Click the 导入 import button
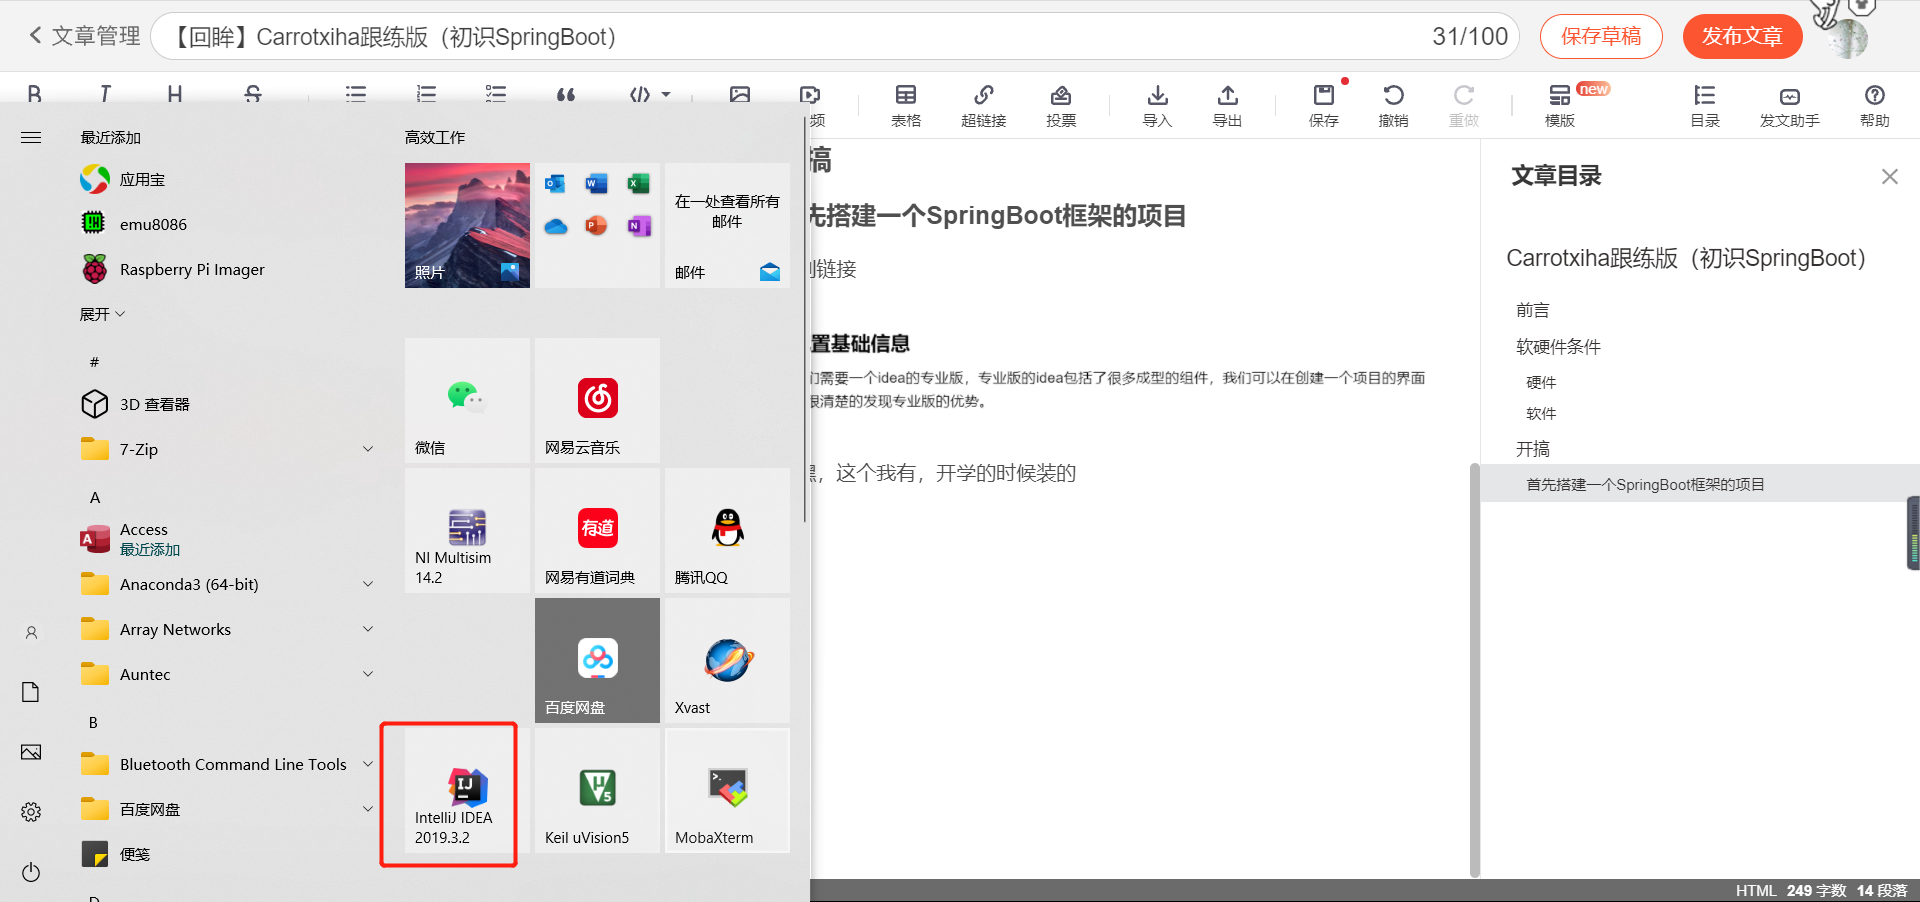The image size is (1920, 902). click(1157, 106)
